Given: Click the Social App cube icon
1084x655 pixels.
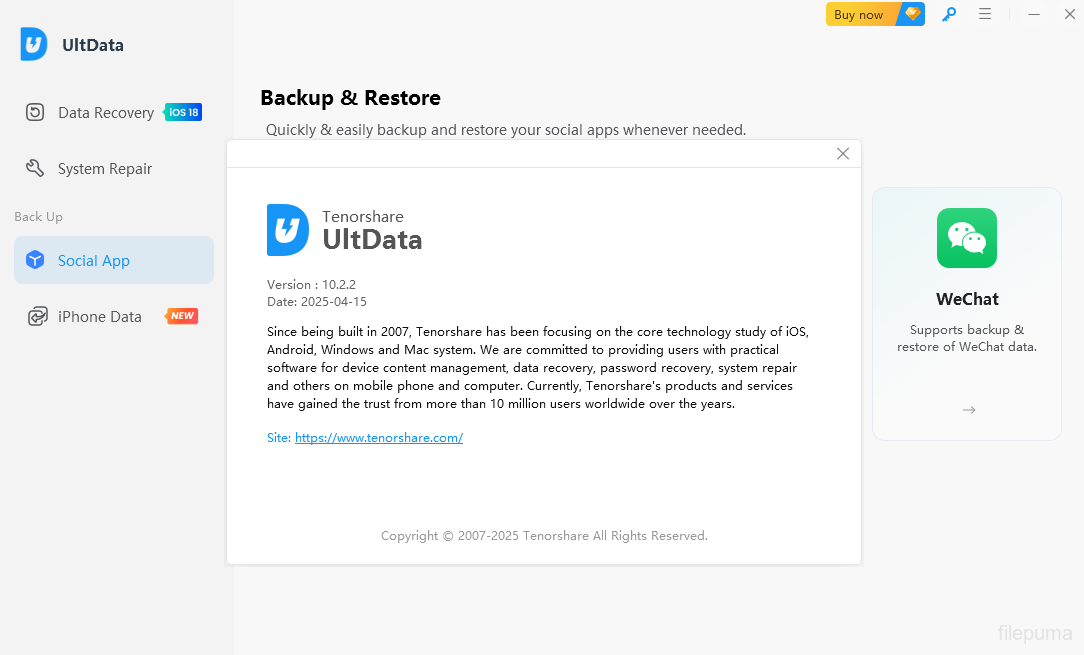Looking at the screenshot, I should 35,260.
